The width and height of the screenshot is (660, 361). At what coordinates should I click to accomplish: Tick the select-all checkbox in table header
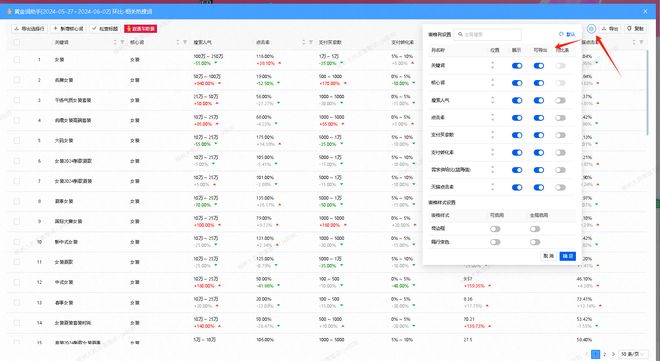click(x=17, y=42)
